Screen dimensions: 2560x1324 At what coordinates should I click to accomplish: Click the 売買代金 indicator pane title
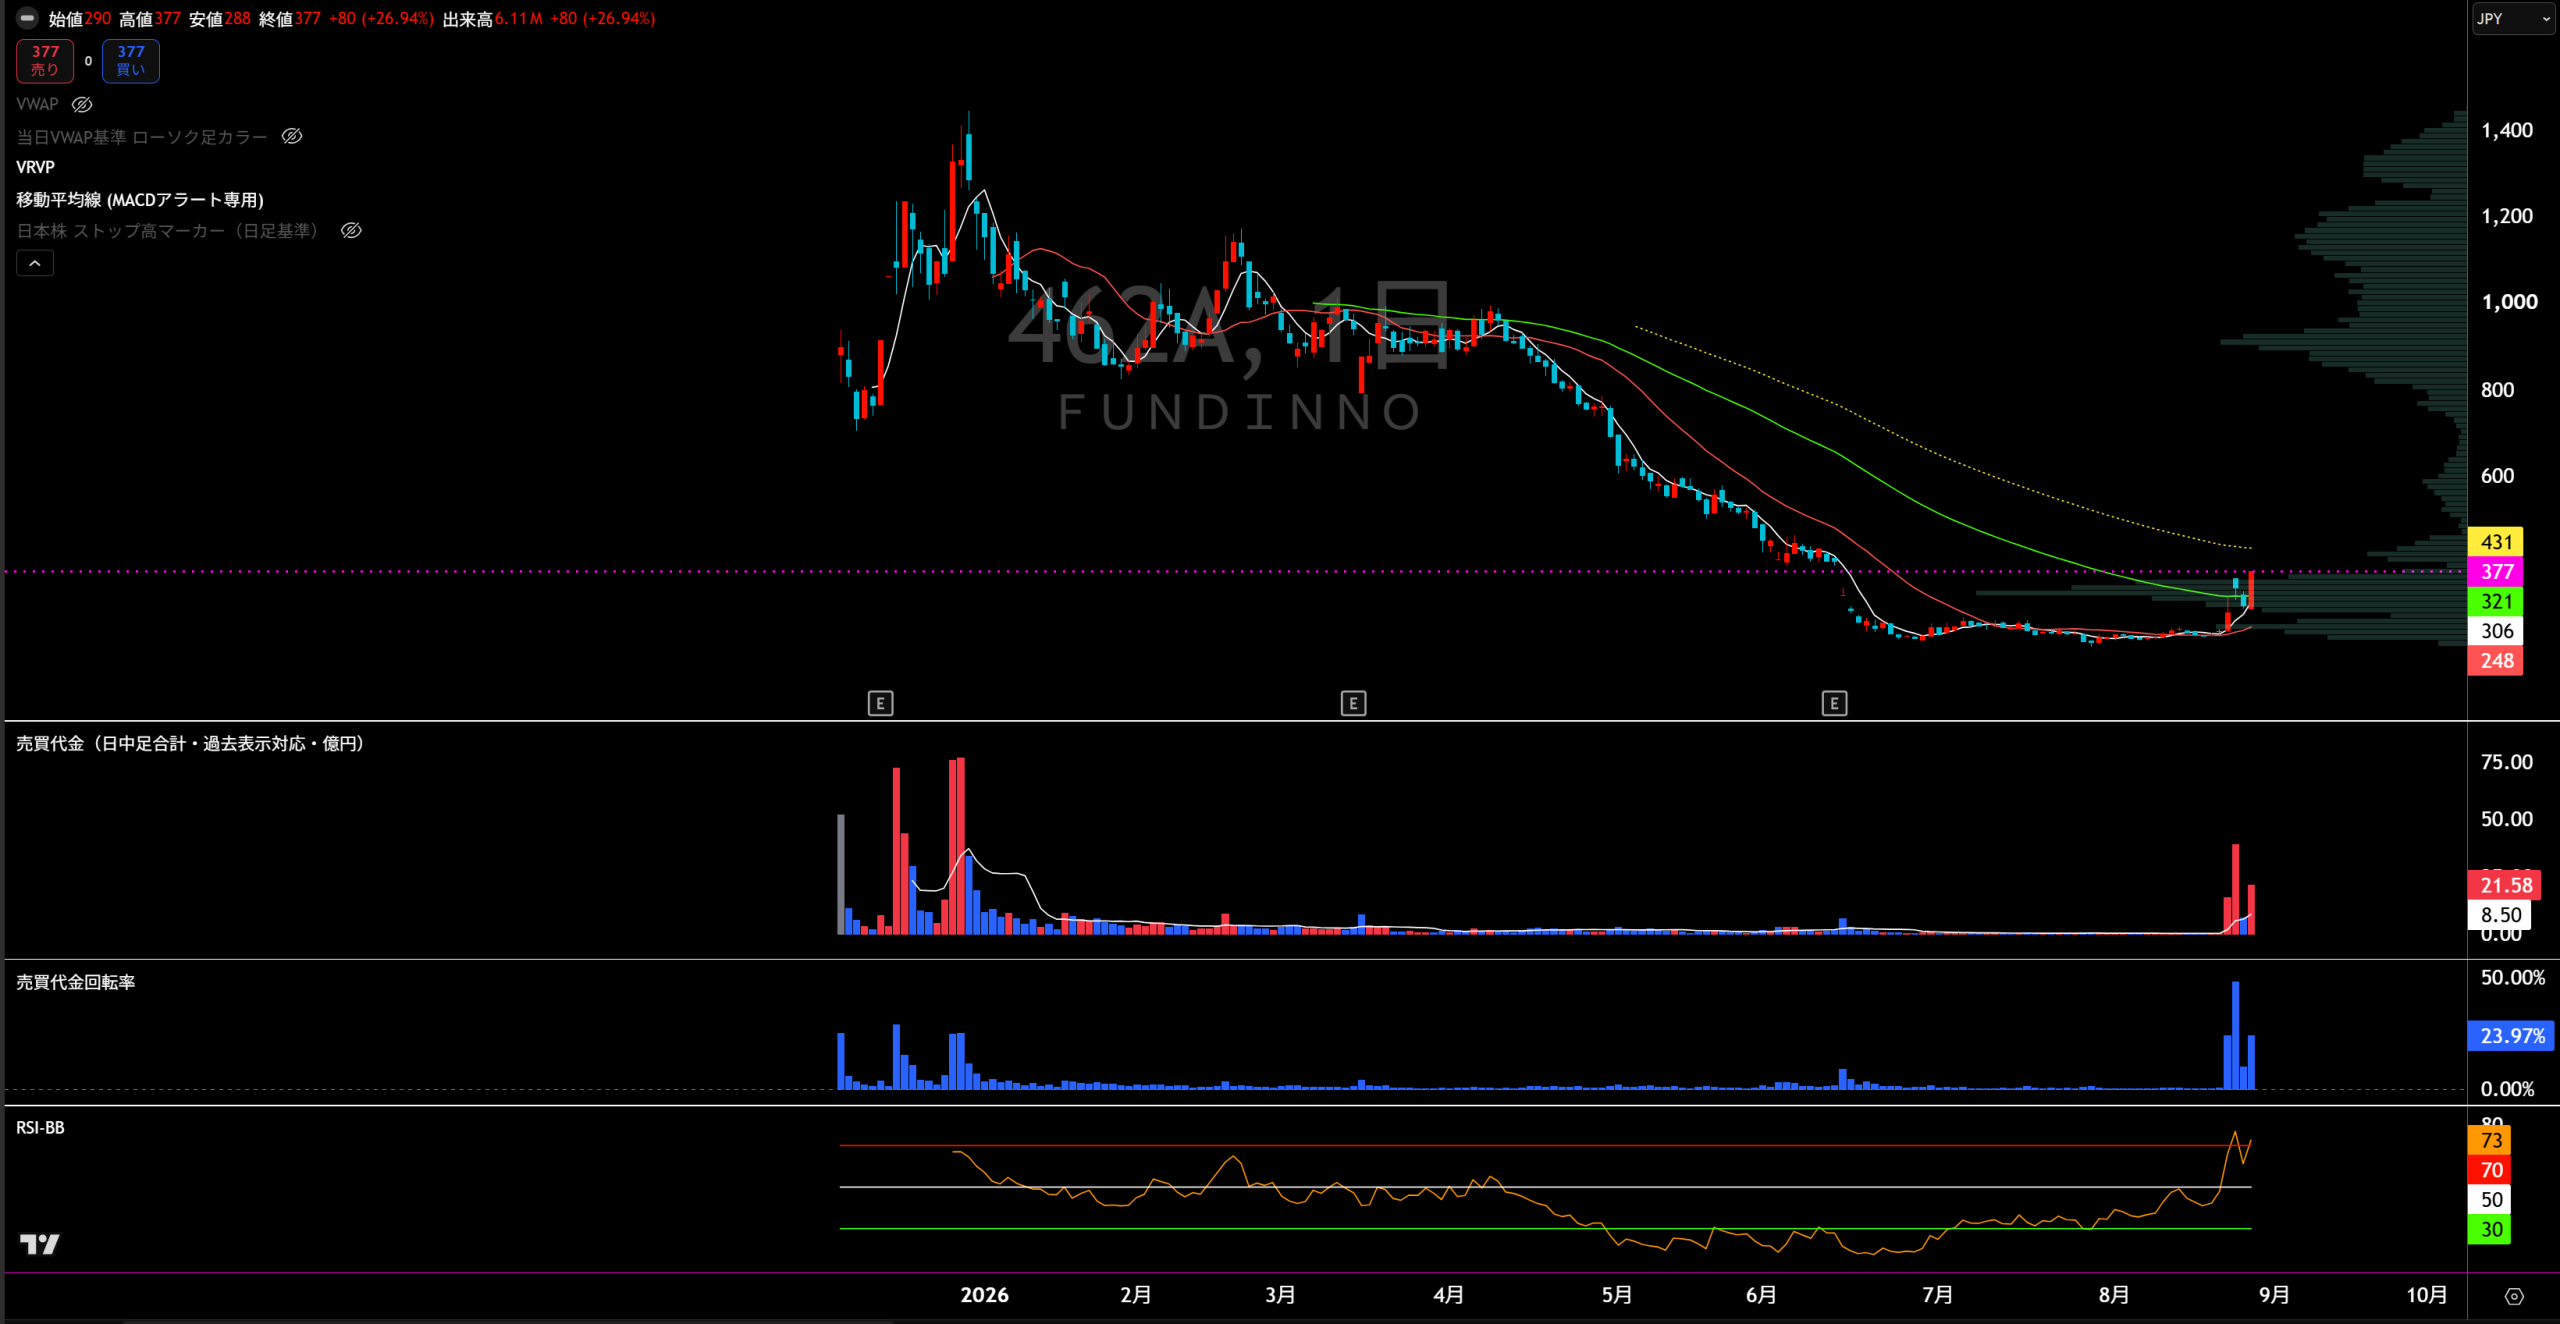click(x=190, y=744)
